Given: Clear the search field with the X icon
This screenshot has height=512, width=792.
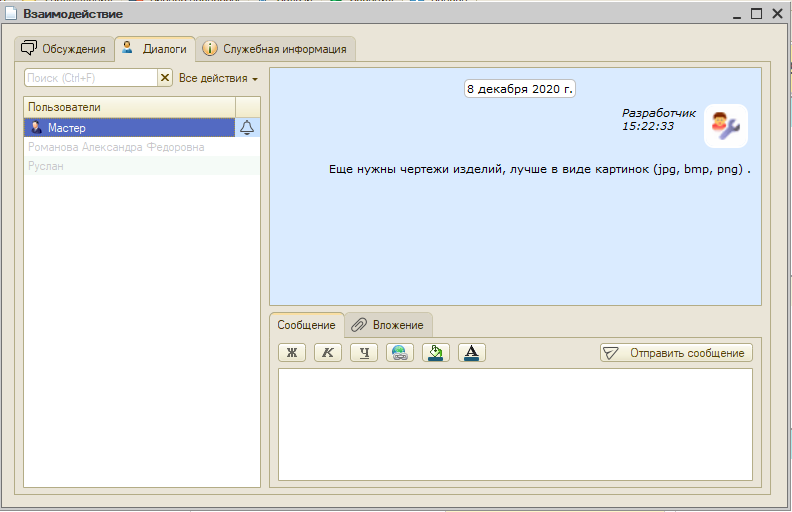Looking at the screenshot, I should pyautogui.click(x=165, y=78).
